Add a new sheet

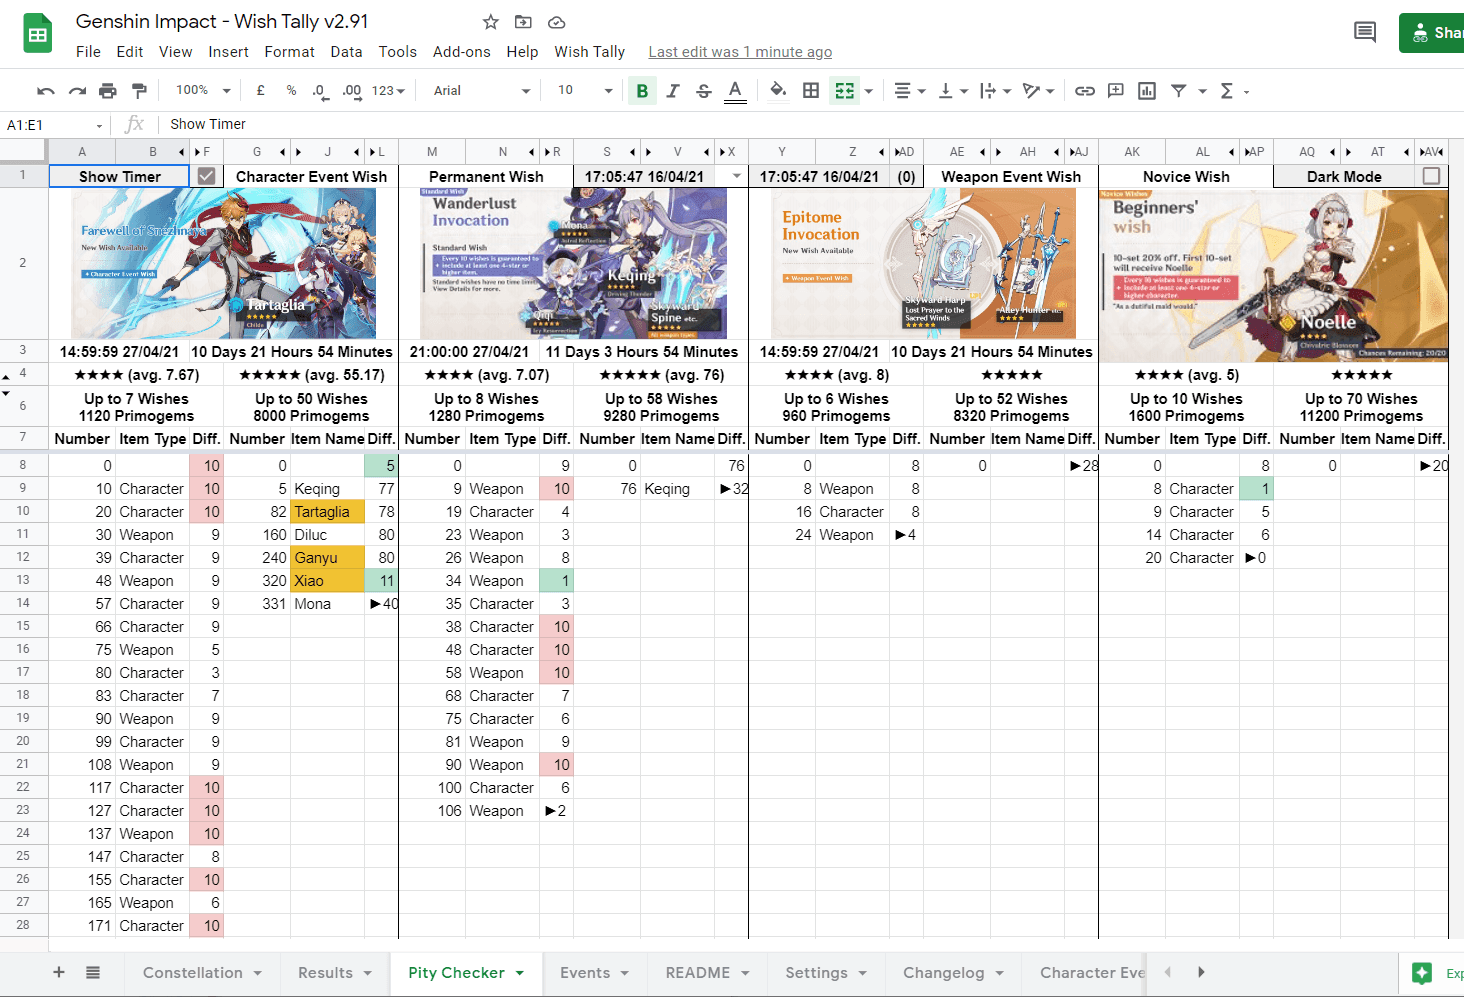(x=59, y=973)
